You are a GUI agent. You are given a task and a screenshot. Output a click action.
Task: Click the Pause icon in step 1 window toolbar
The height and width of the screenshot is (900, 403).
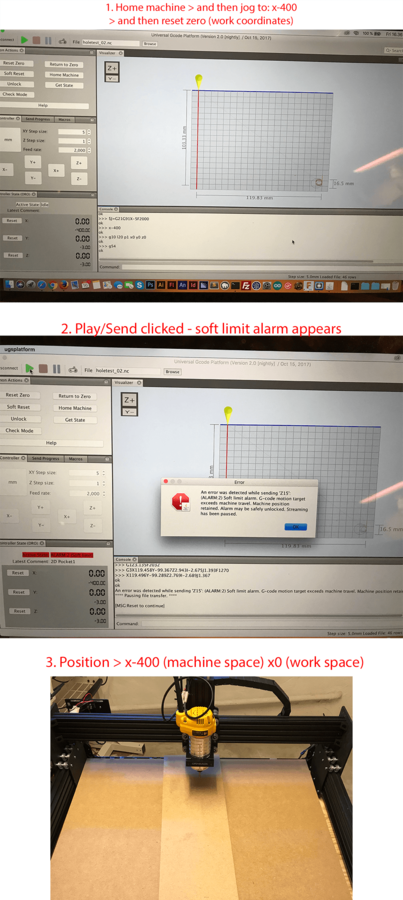48,41
